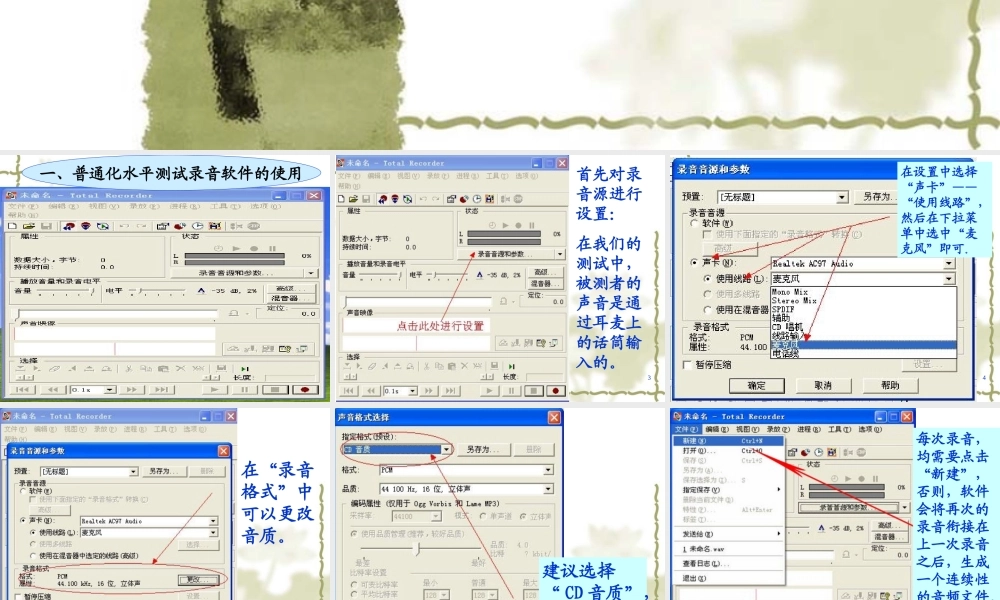Tick 暂停压缩 checkbox in the 麦克风 list slide

pyautogui.click(x=687, y=365)
